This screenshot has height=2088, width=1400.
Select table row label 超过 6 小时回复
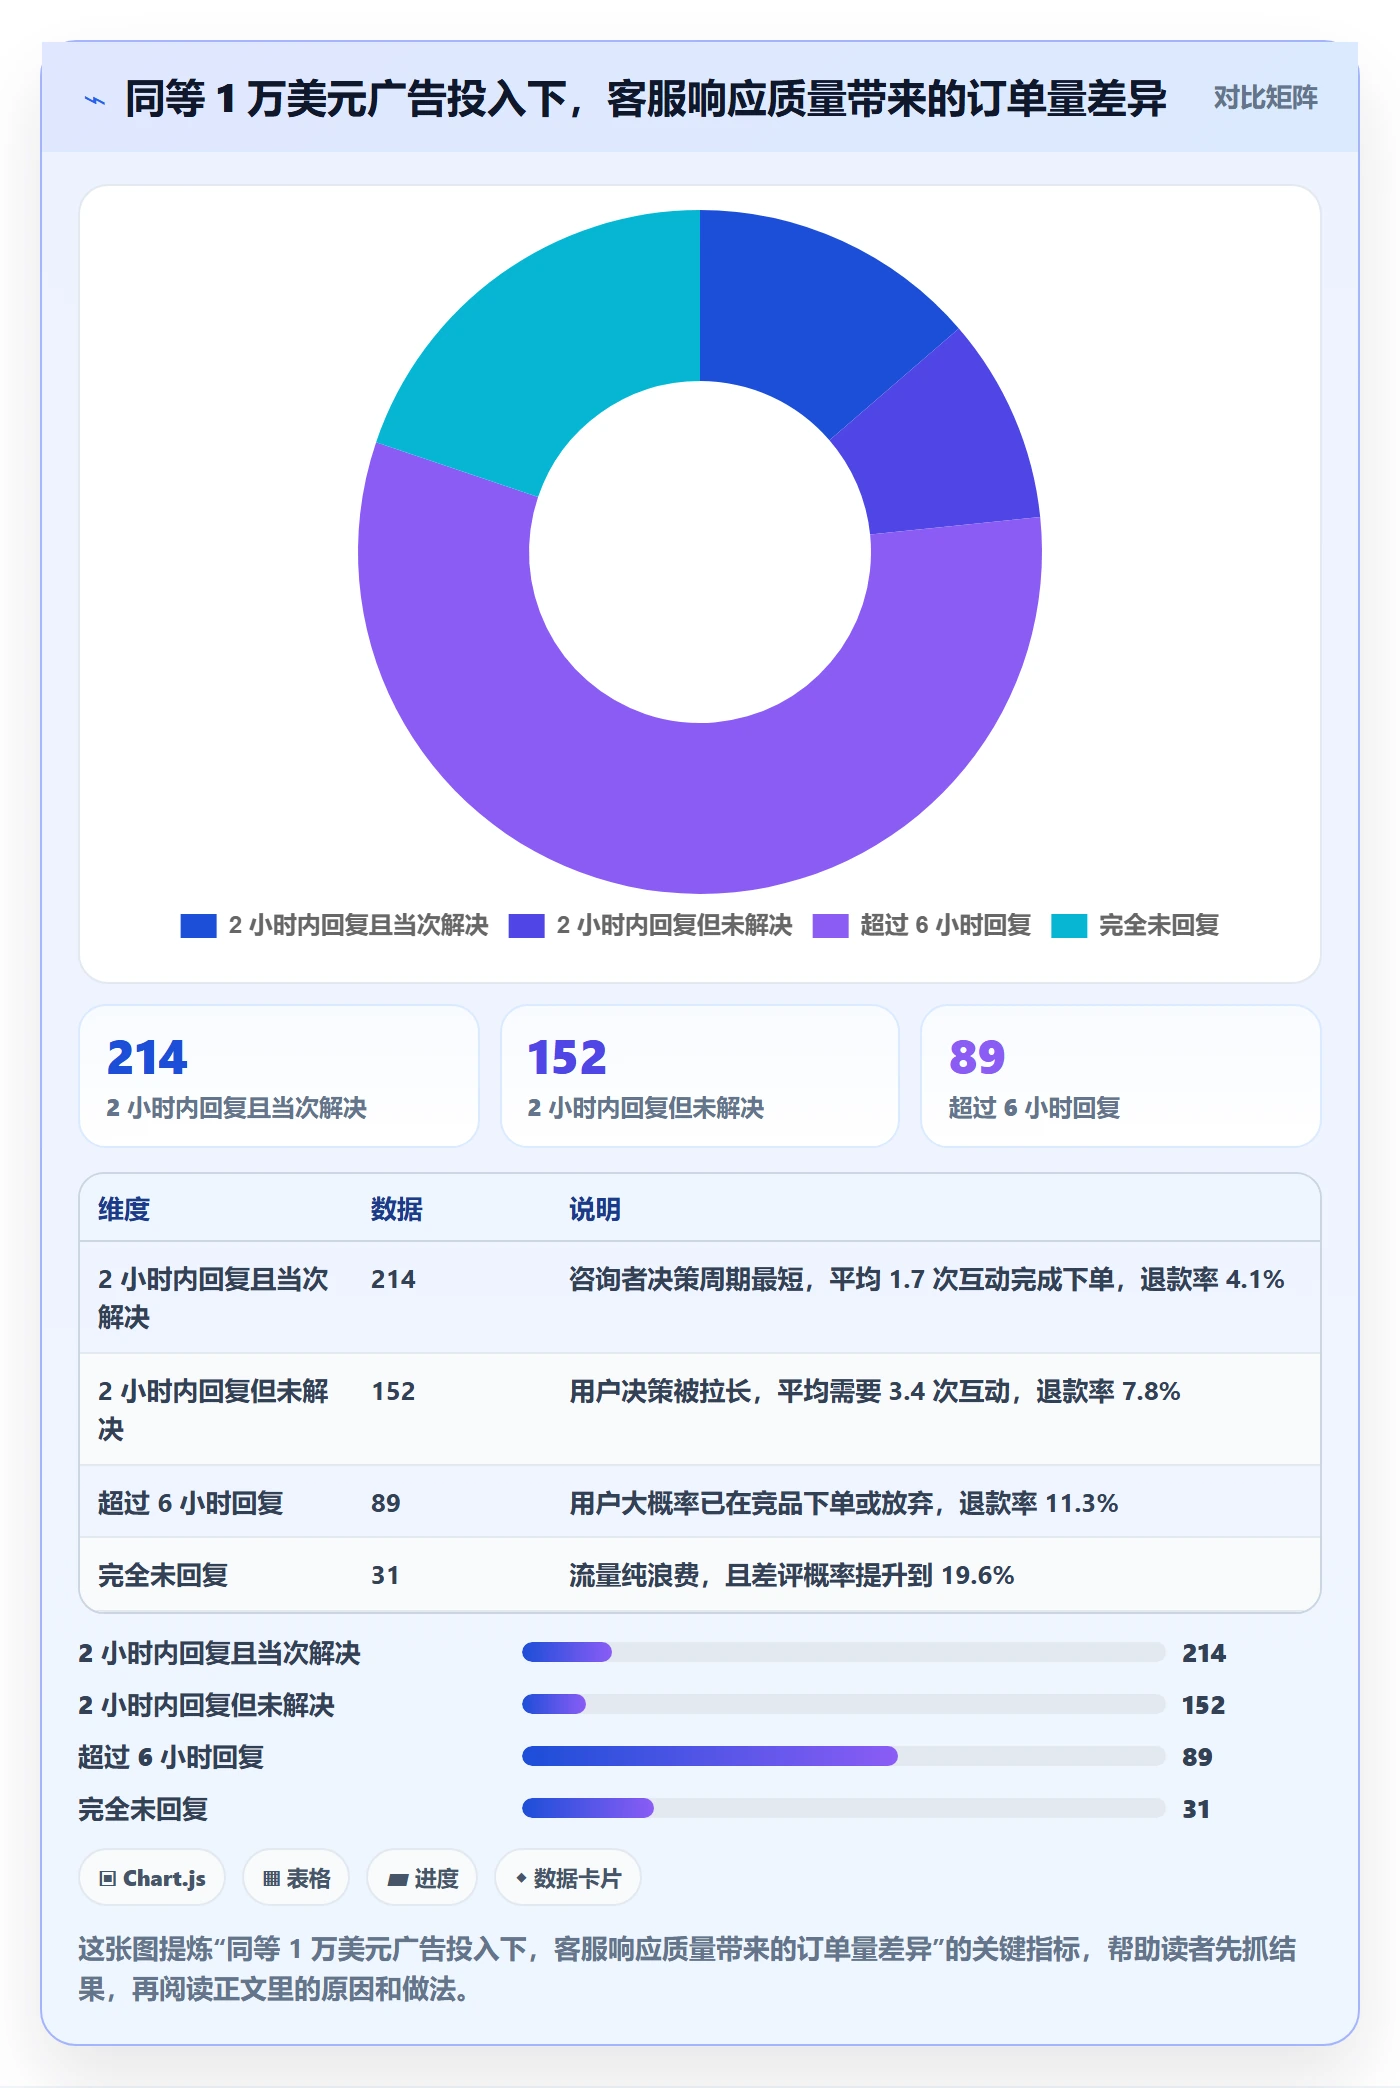pos(191,1504)
